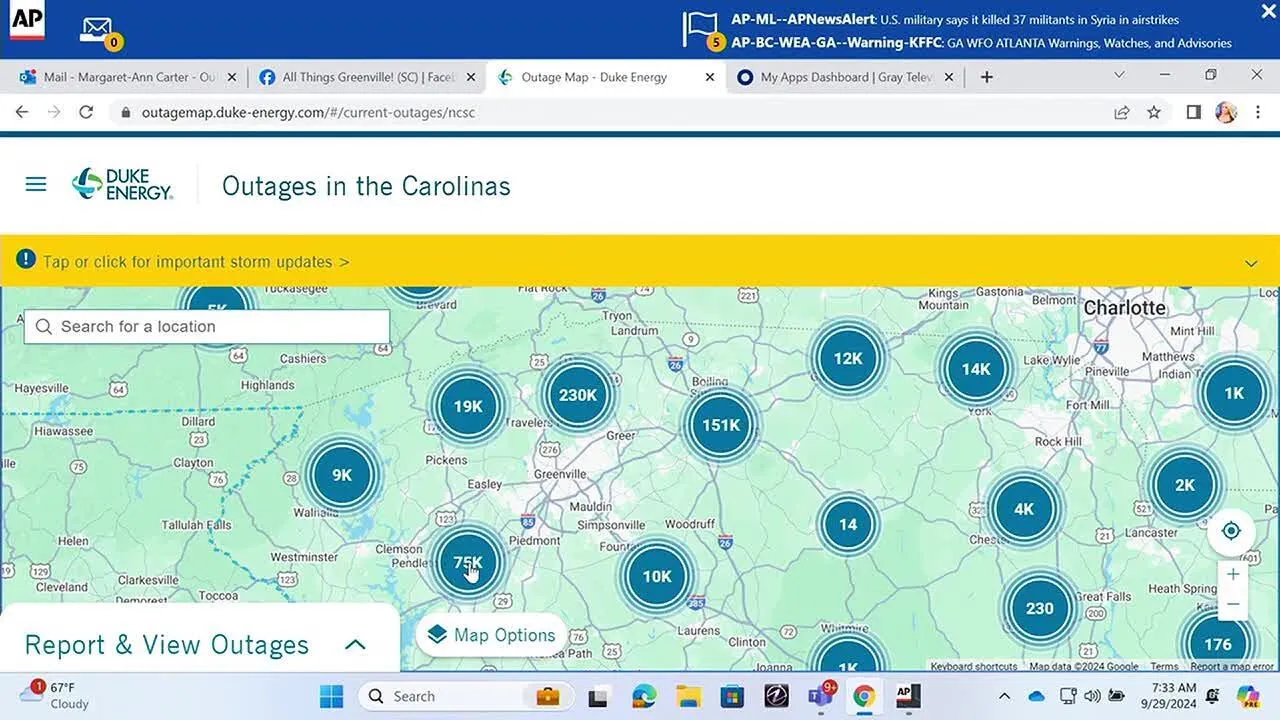Click the Charlotte city label on map

[1125, 307]
